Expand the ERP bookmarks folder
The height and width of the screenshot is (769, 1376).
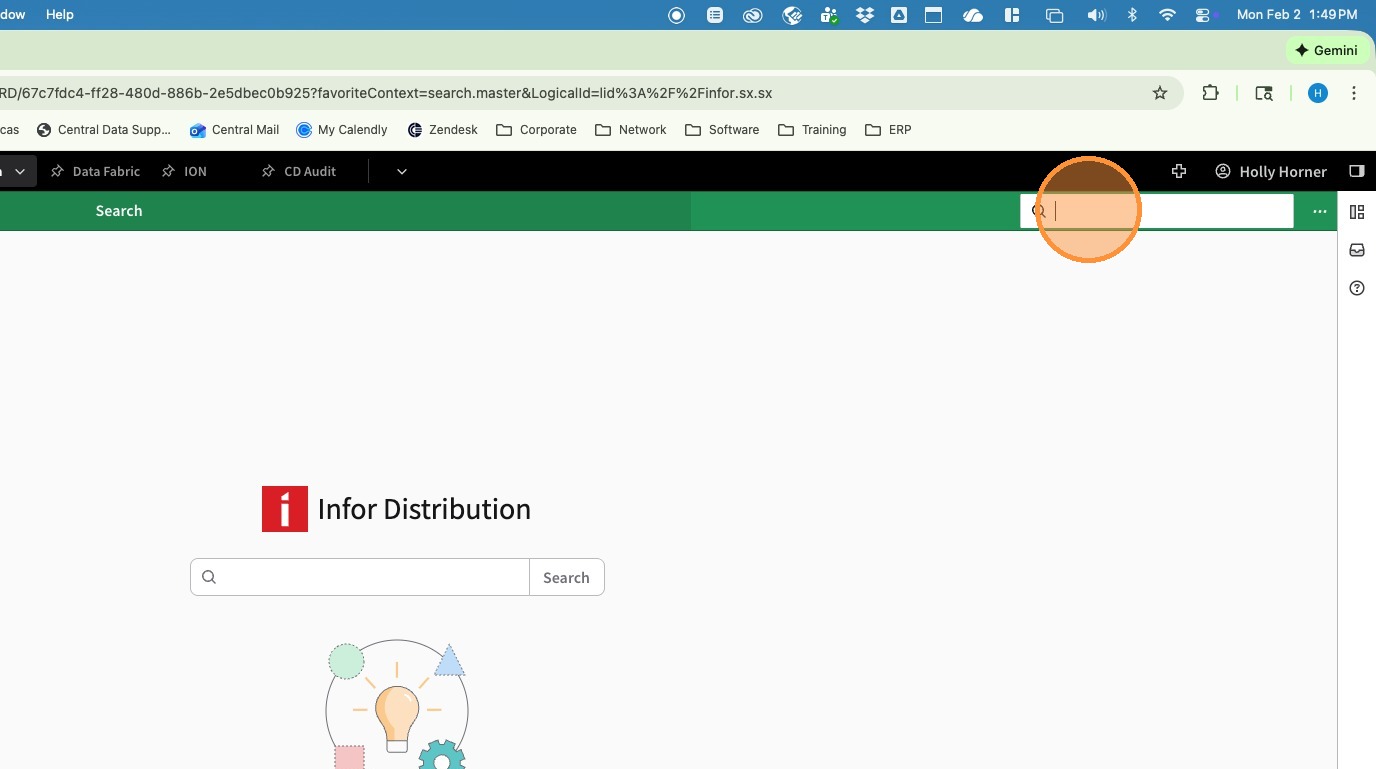coord(889,130)
